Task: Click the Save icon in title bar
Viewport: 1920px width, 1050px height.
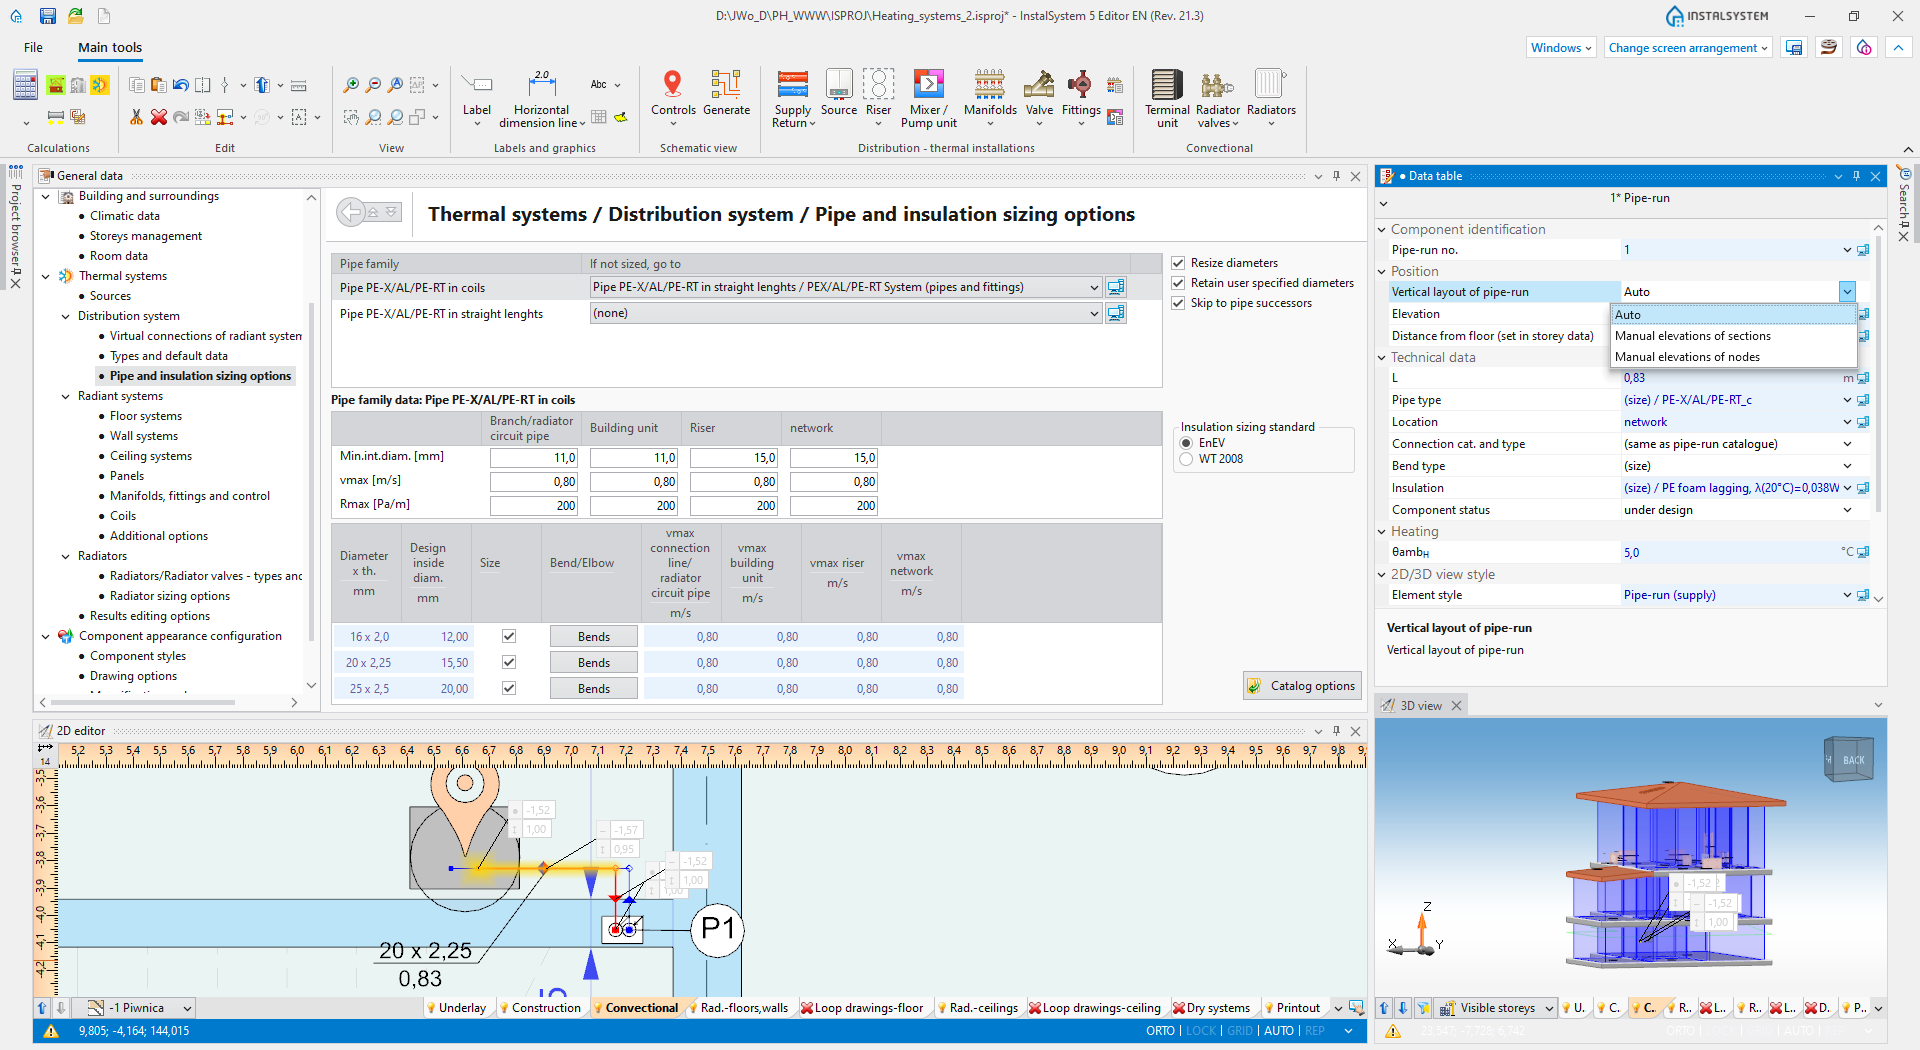Action: tap(47, 16)
